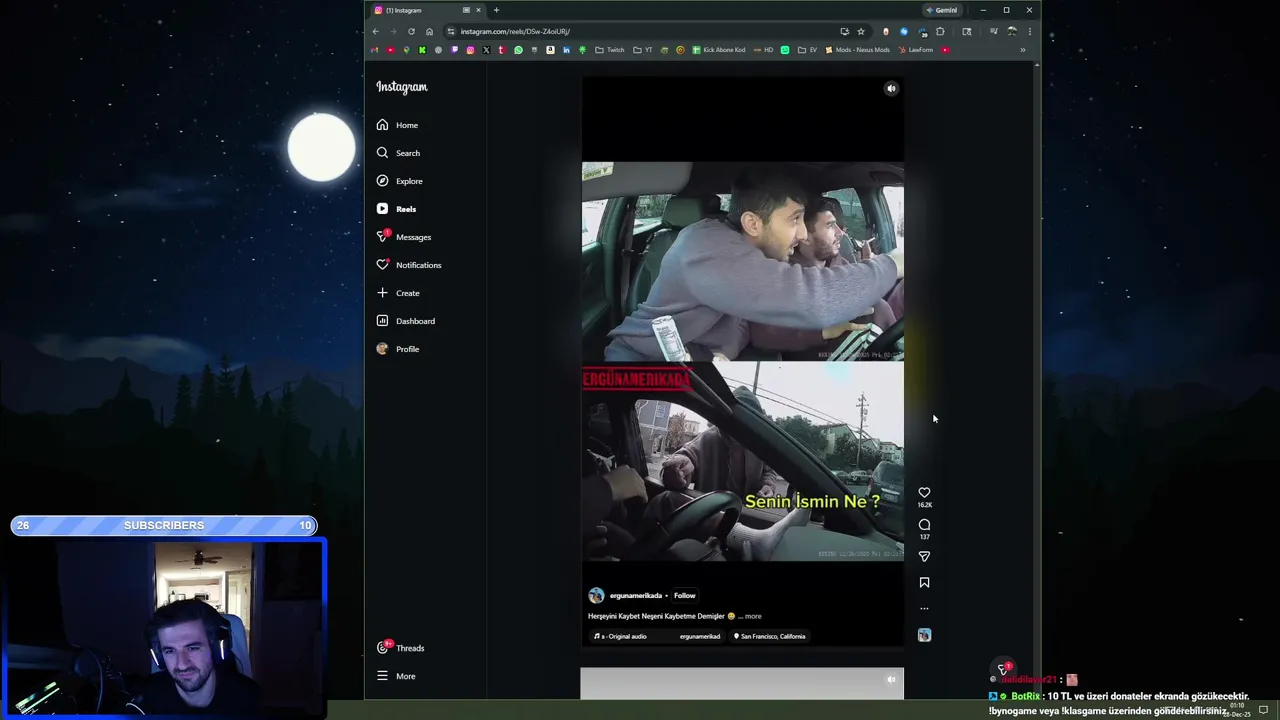Open Threads at the sidebar bottom
Image resolution: width=1280 pixels, height=720 pixels.
[x=401, y=648]
